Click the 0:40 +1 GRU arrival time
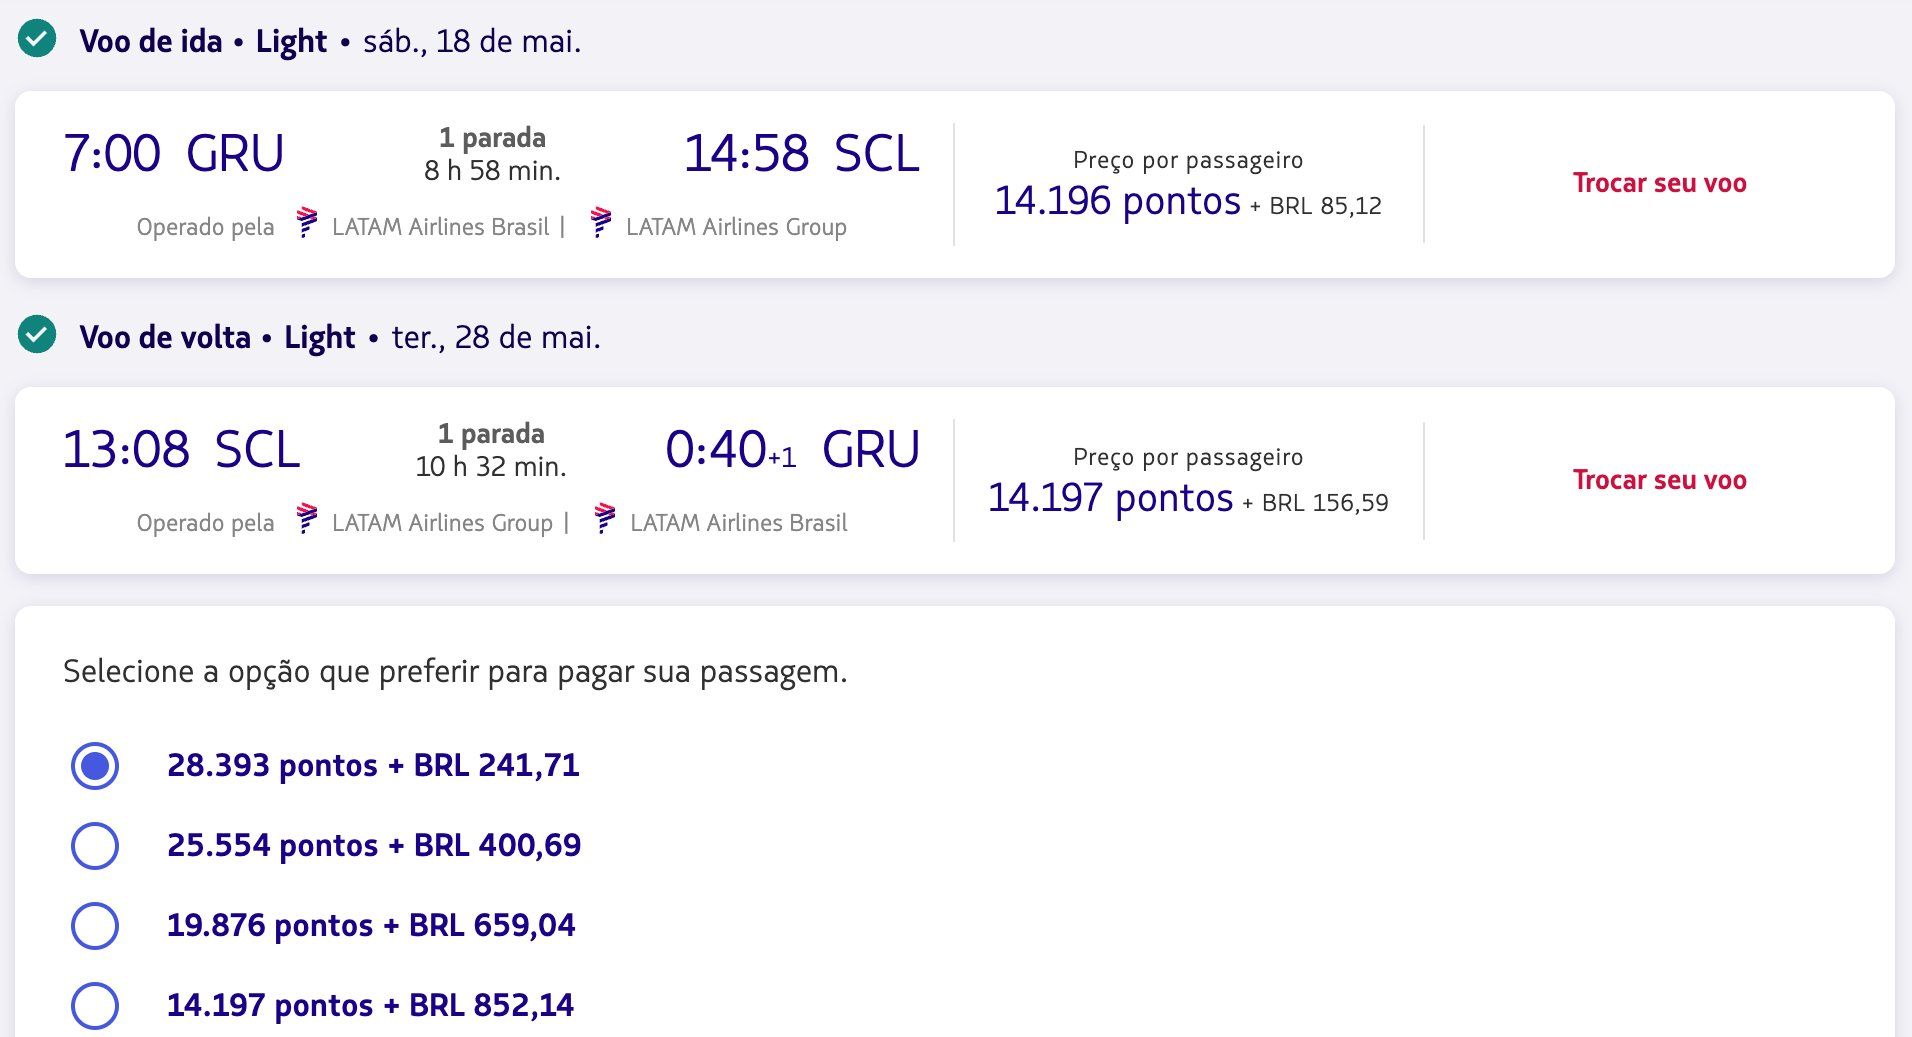This screenshot has width=1912, height=1037. [792, 450]
